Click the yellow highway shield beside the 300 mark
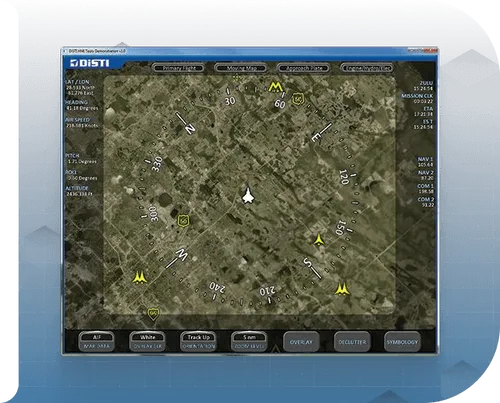500x403 pixels. (x=183, y=220)
